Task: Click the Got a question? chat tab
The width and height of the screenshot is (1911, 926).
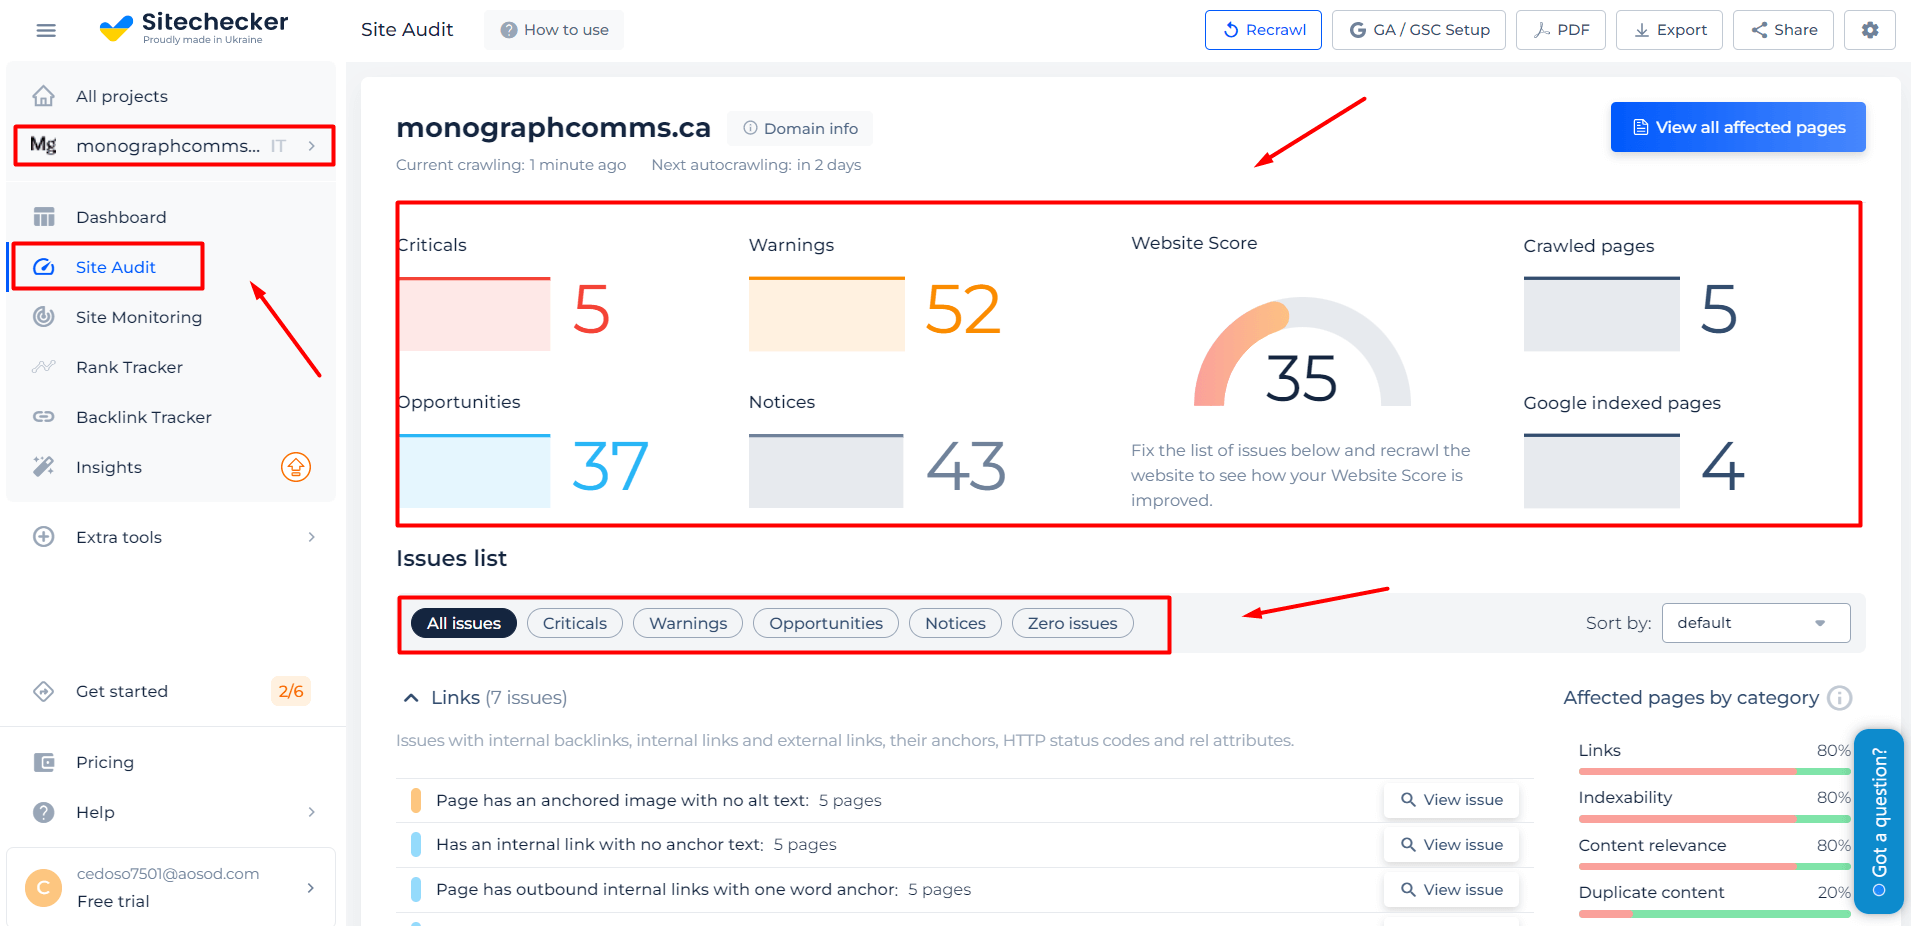Action: click(x=1879, y=821)
